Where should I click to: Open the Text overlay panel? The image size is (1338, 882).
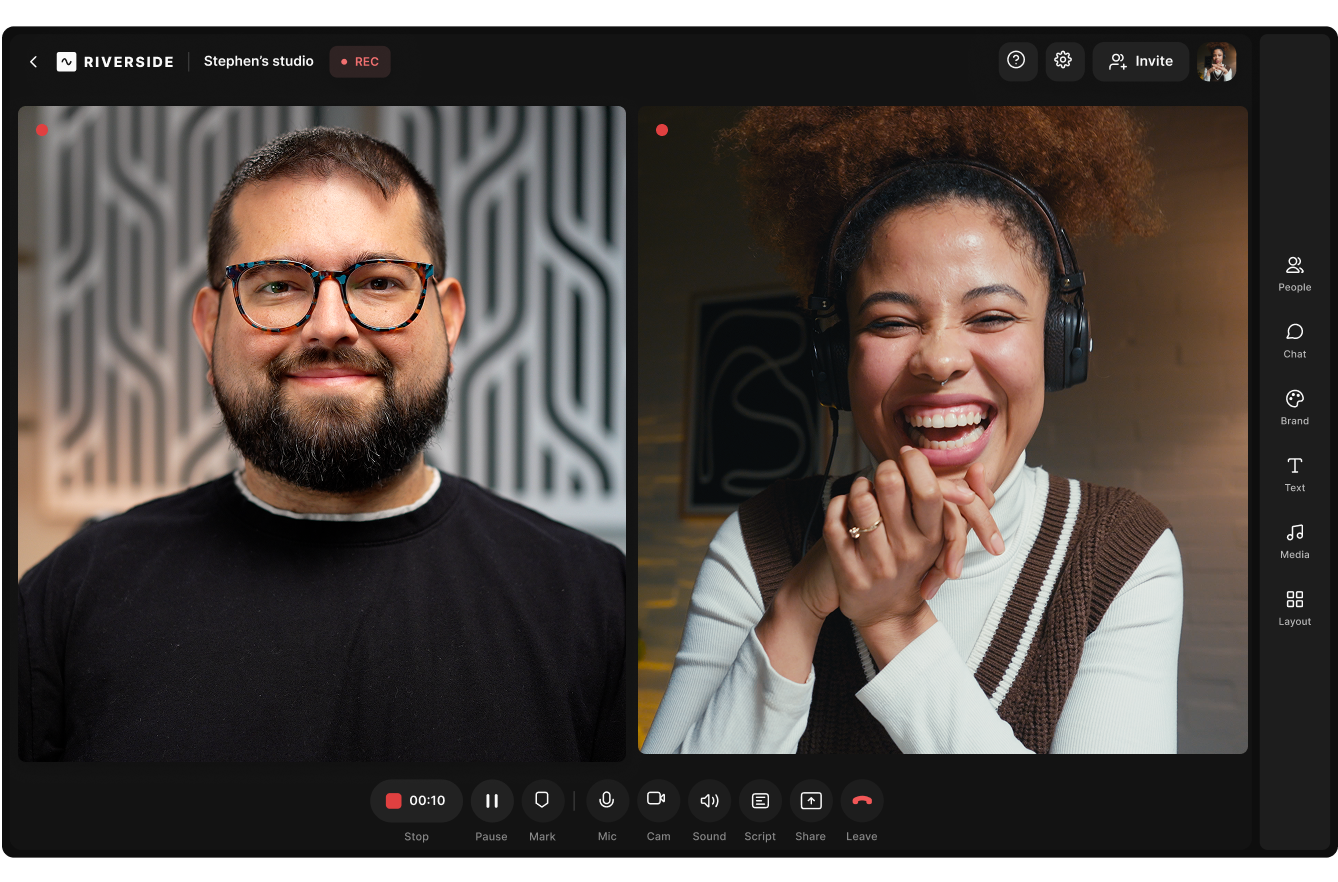pyautogui.click(x=1294, y=474)
